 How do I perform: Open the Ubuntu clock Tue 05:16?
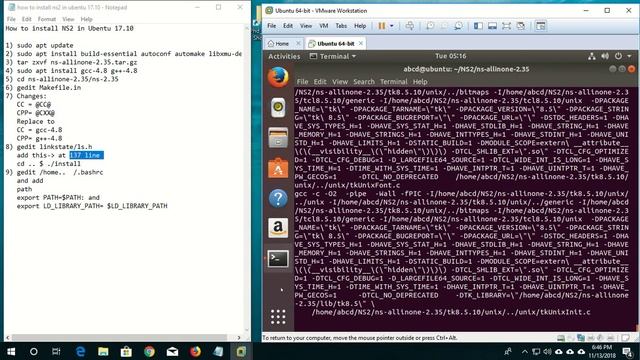[450, 56]
